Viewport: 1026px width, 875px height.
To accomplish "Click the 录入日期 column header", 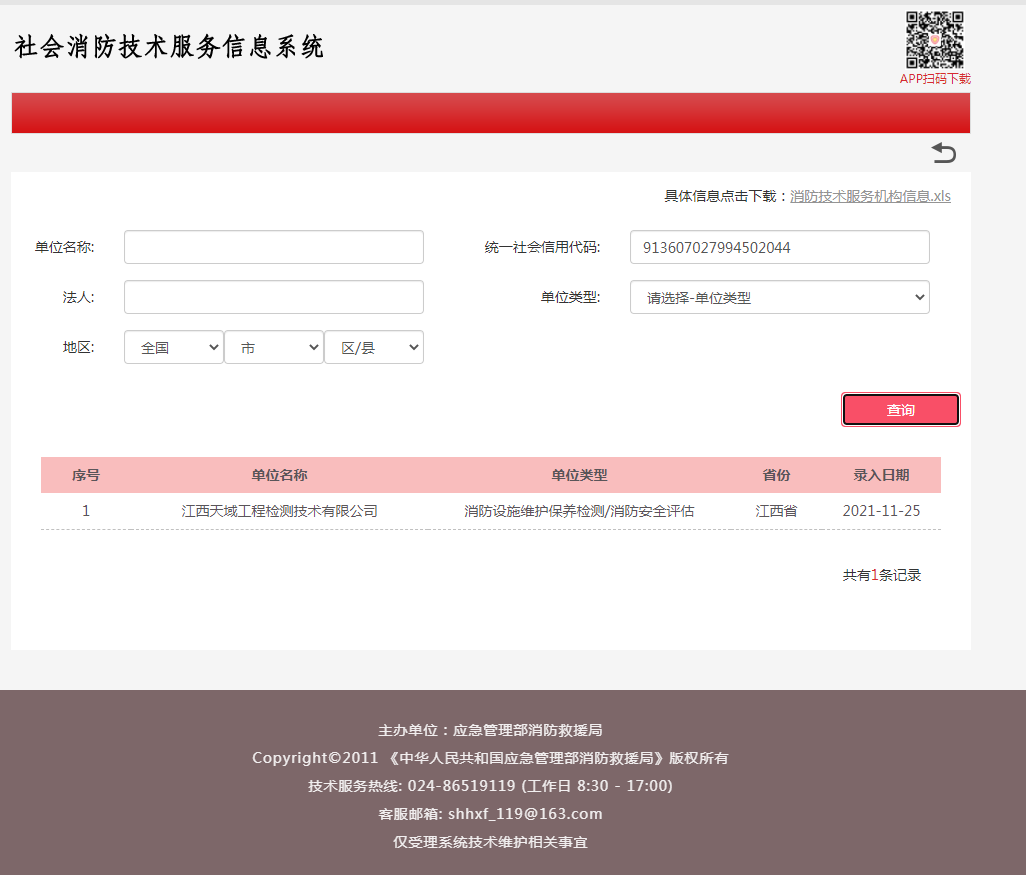I will click(881, 475).
